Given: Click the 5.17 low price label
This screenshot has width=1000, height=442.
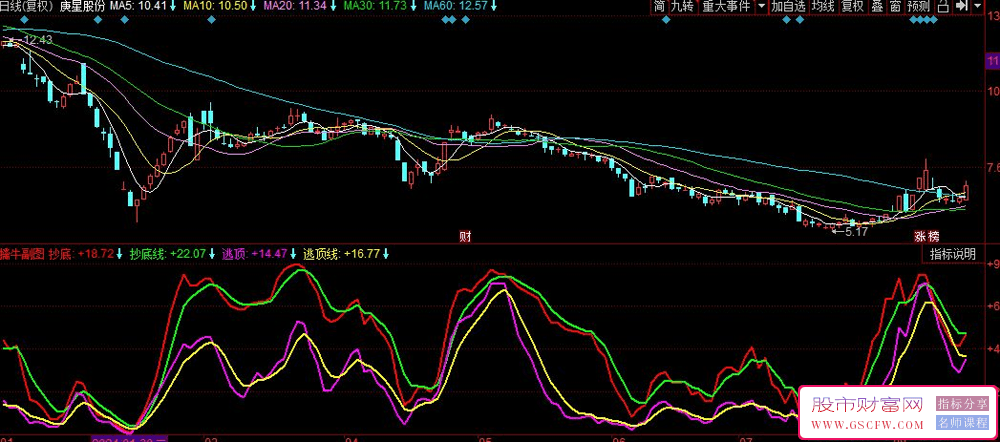Looking at the screenshot, I should 857,232.
